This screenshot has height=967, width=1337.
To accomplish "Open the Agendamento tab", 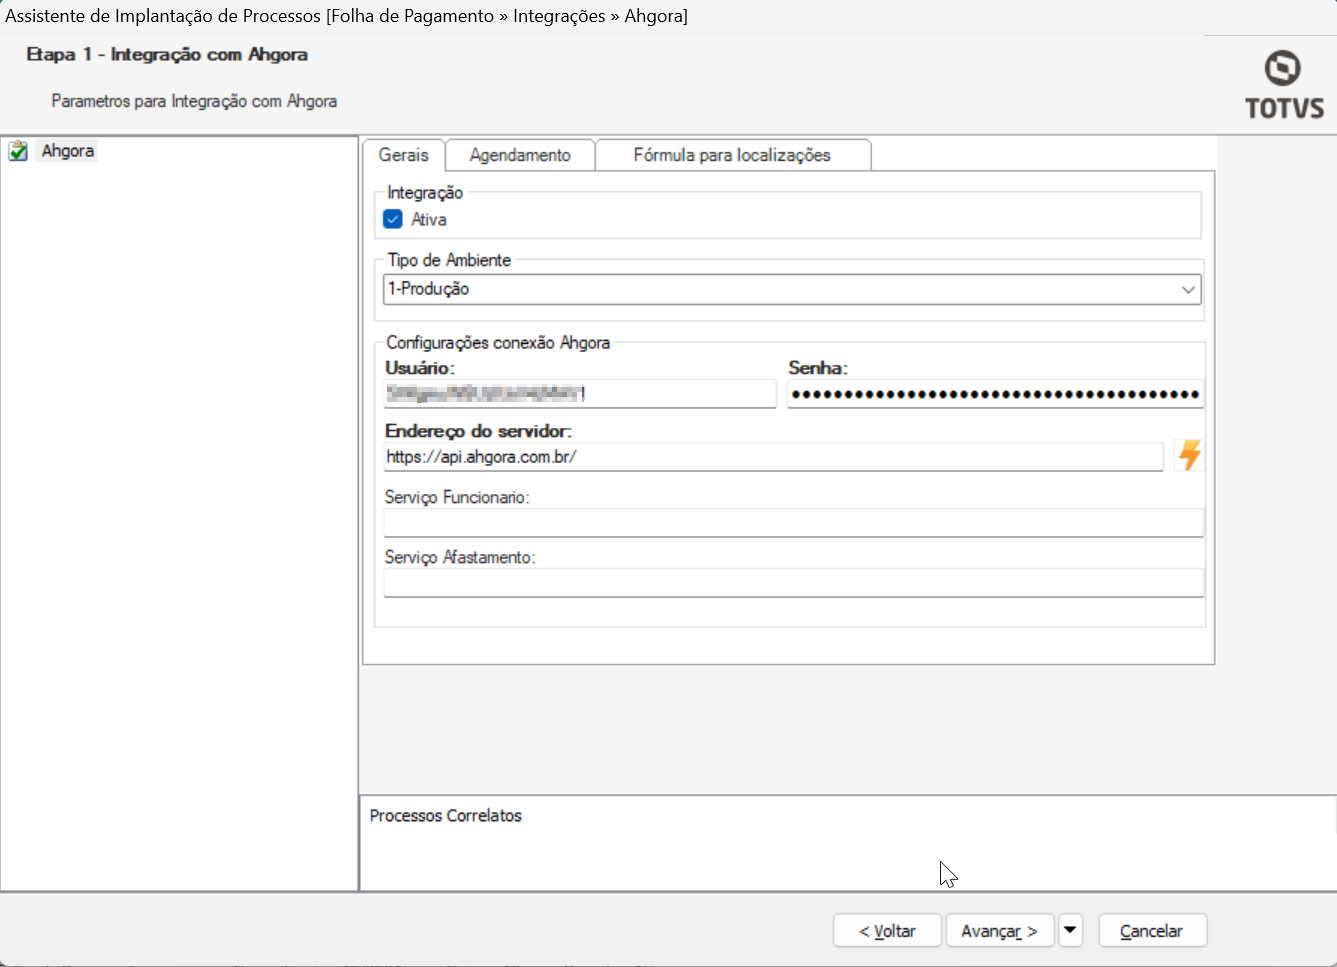I will 520,155.
